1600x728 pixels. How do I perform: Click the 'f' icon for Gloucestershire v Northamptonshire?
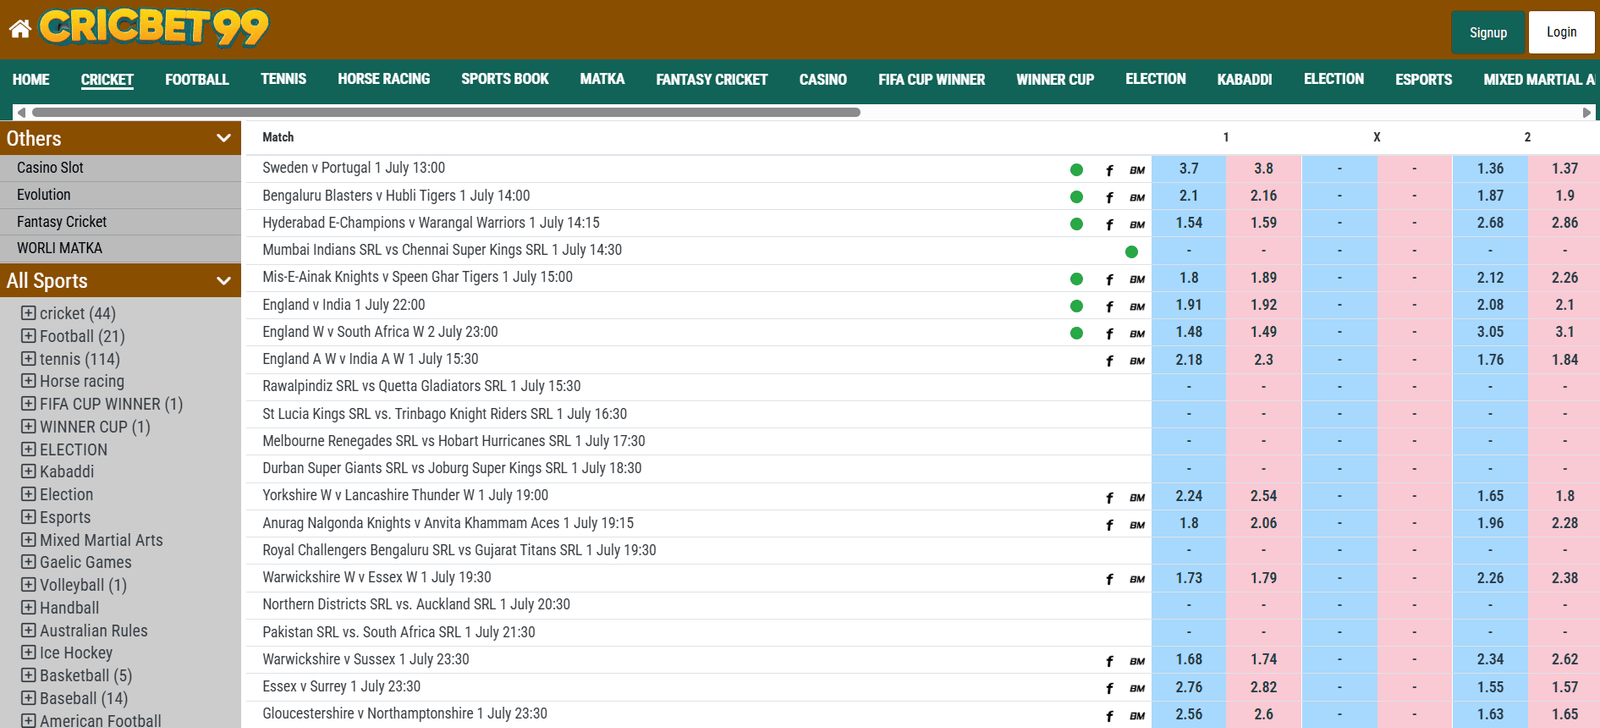1109,715
